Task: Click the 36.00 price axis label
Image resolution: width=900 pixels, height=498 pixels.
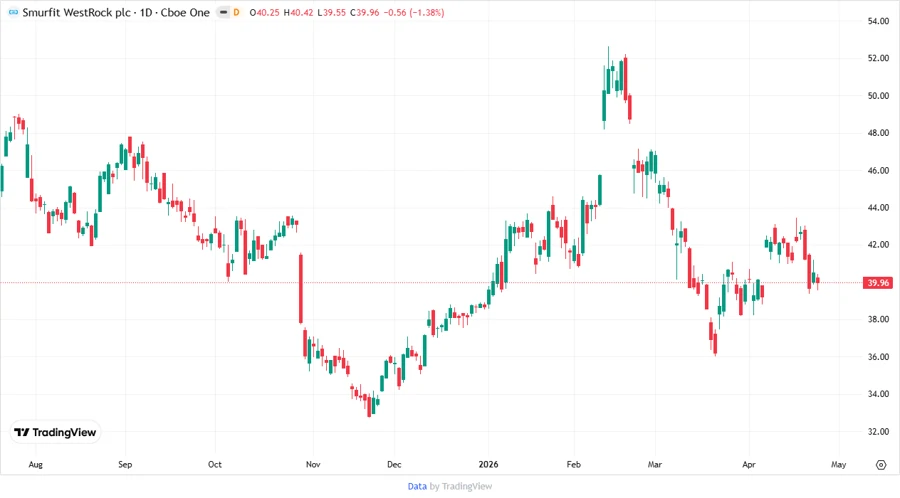Action: [878, 357]
